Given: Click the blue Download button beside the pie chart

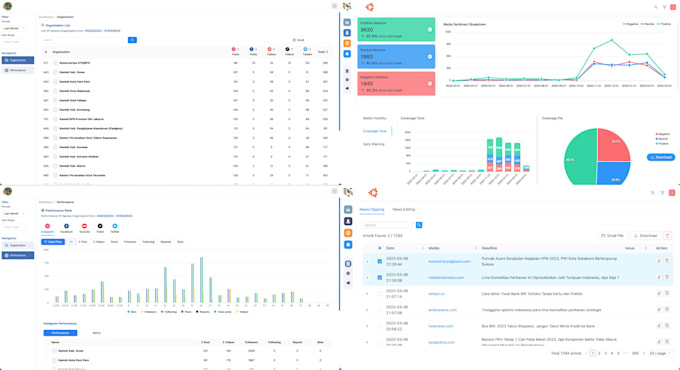Looking at the screenshot, I should (660, 157).
